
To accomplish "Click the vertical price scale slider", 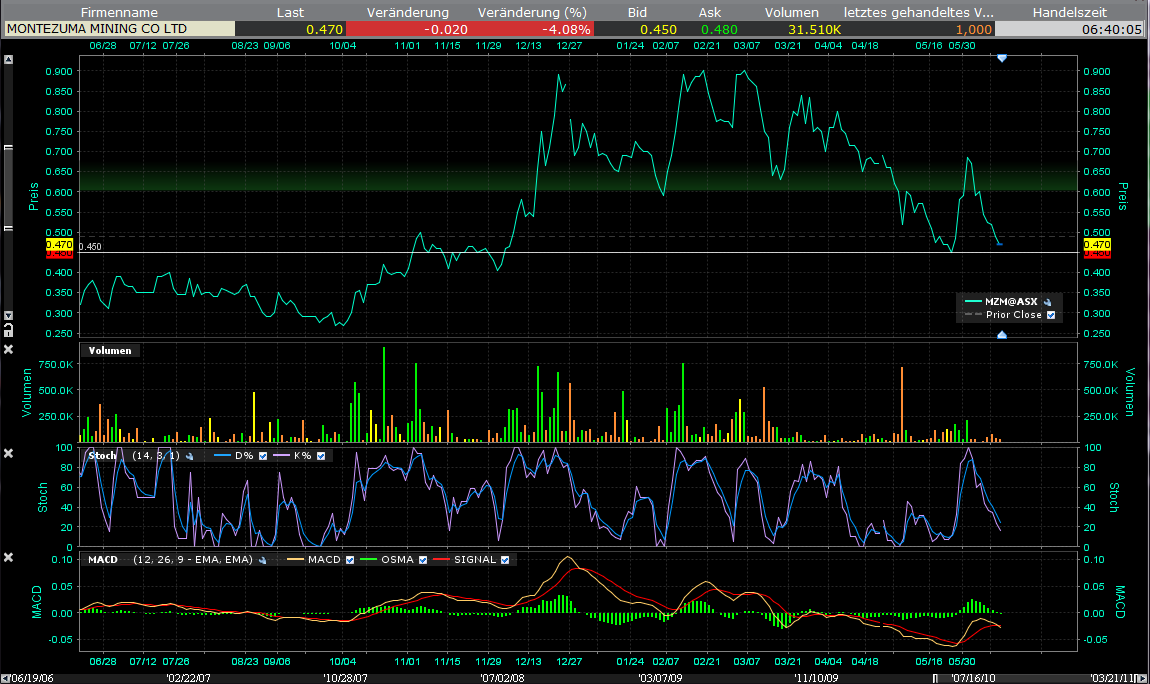I will pyautogui.click(x=9, y=188).
